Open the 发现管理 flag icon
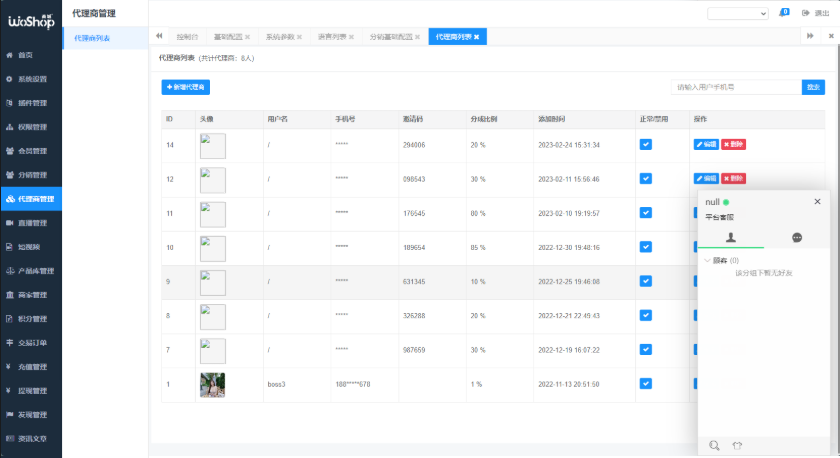This screenshot has width=840, height=458. coord(9,415)
